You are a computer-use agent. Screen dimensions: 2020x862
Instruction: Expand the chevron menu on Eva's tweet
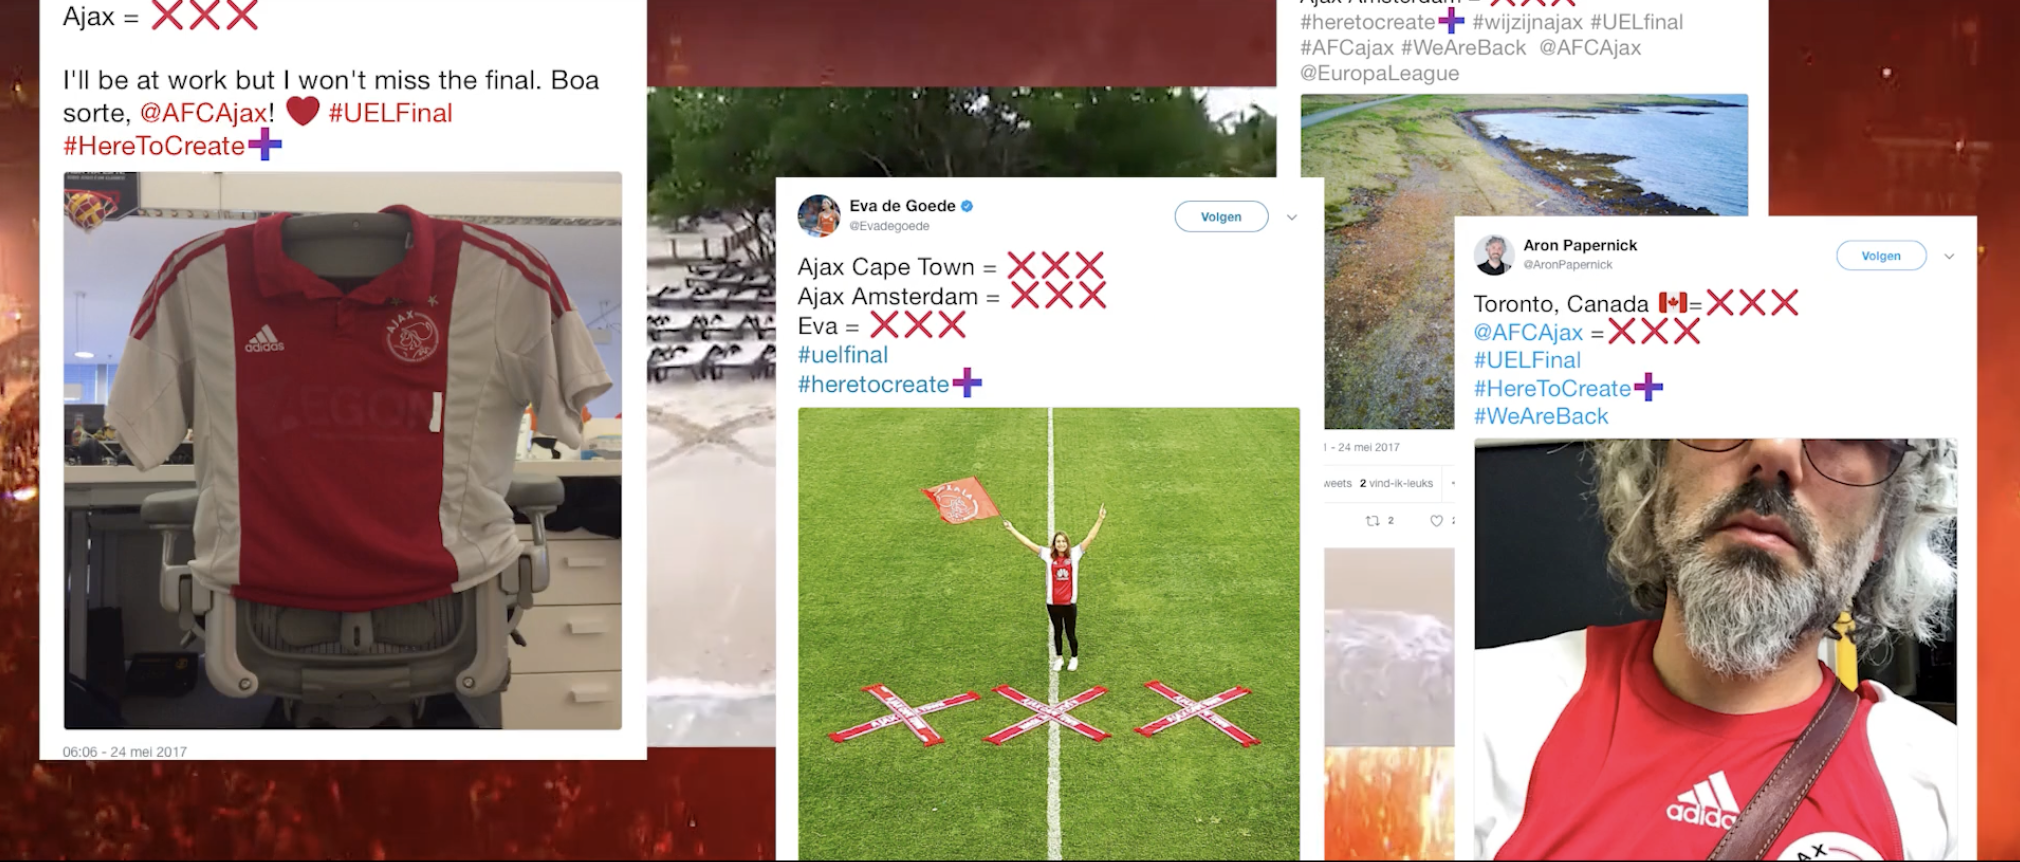pyautogui.click(x=1292, y=217)
